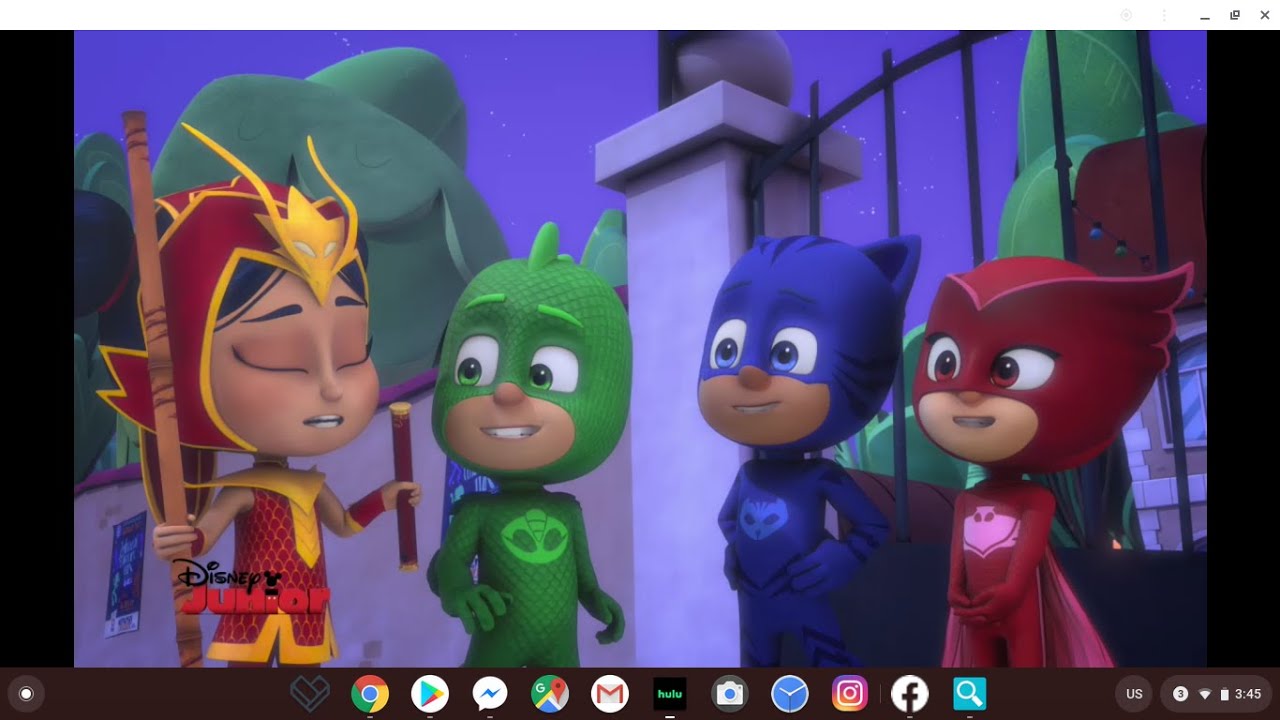Switch to the Hulu app
The height and width of the screenshot is (720, 1280).
tap(670, 694)
